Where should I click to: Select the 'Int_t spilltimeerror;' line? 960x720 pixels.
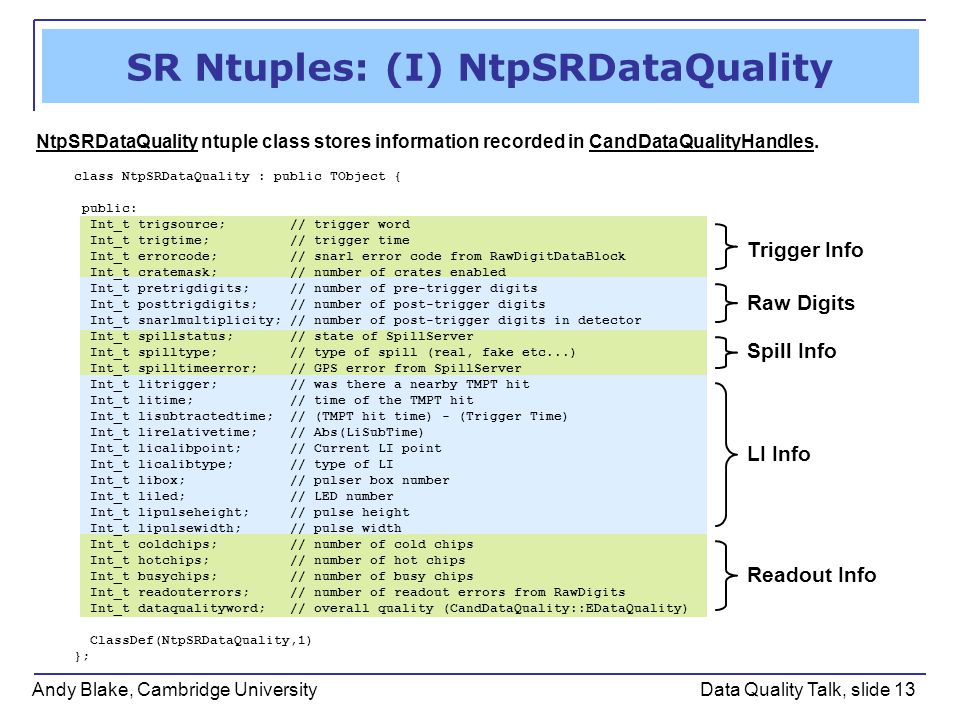tap(174, 368)
